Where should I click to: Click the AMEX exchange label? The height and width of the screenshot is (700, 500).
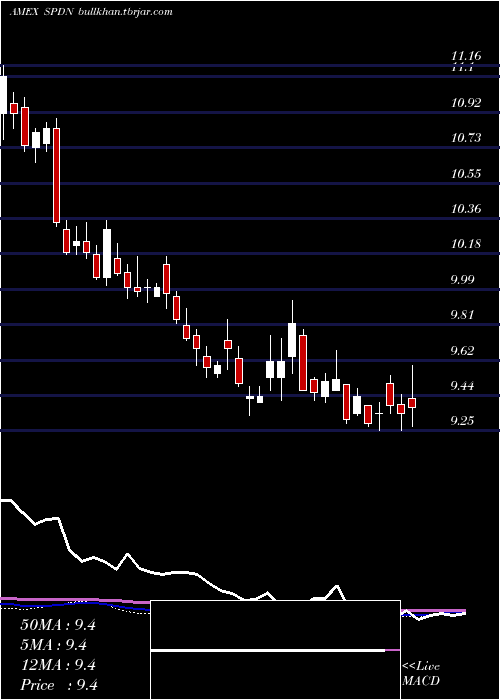tap(24, 12)
